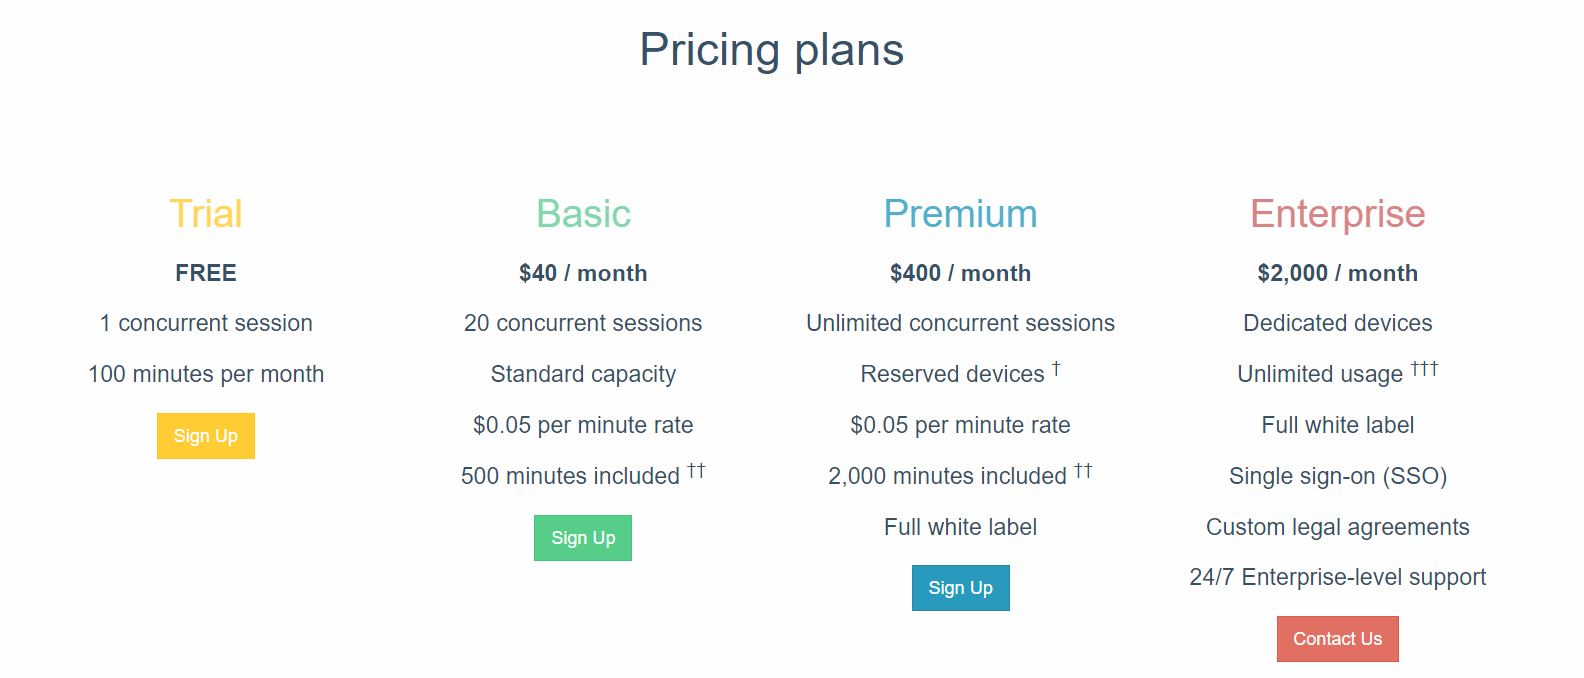The width and height of the screenshot is (1584, 678).
Task: Click the $2,000 / month price text
Action: point(1338,273)
